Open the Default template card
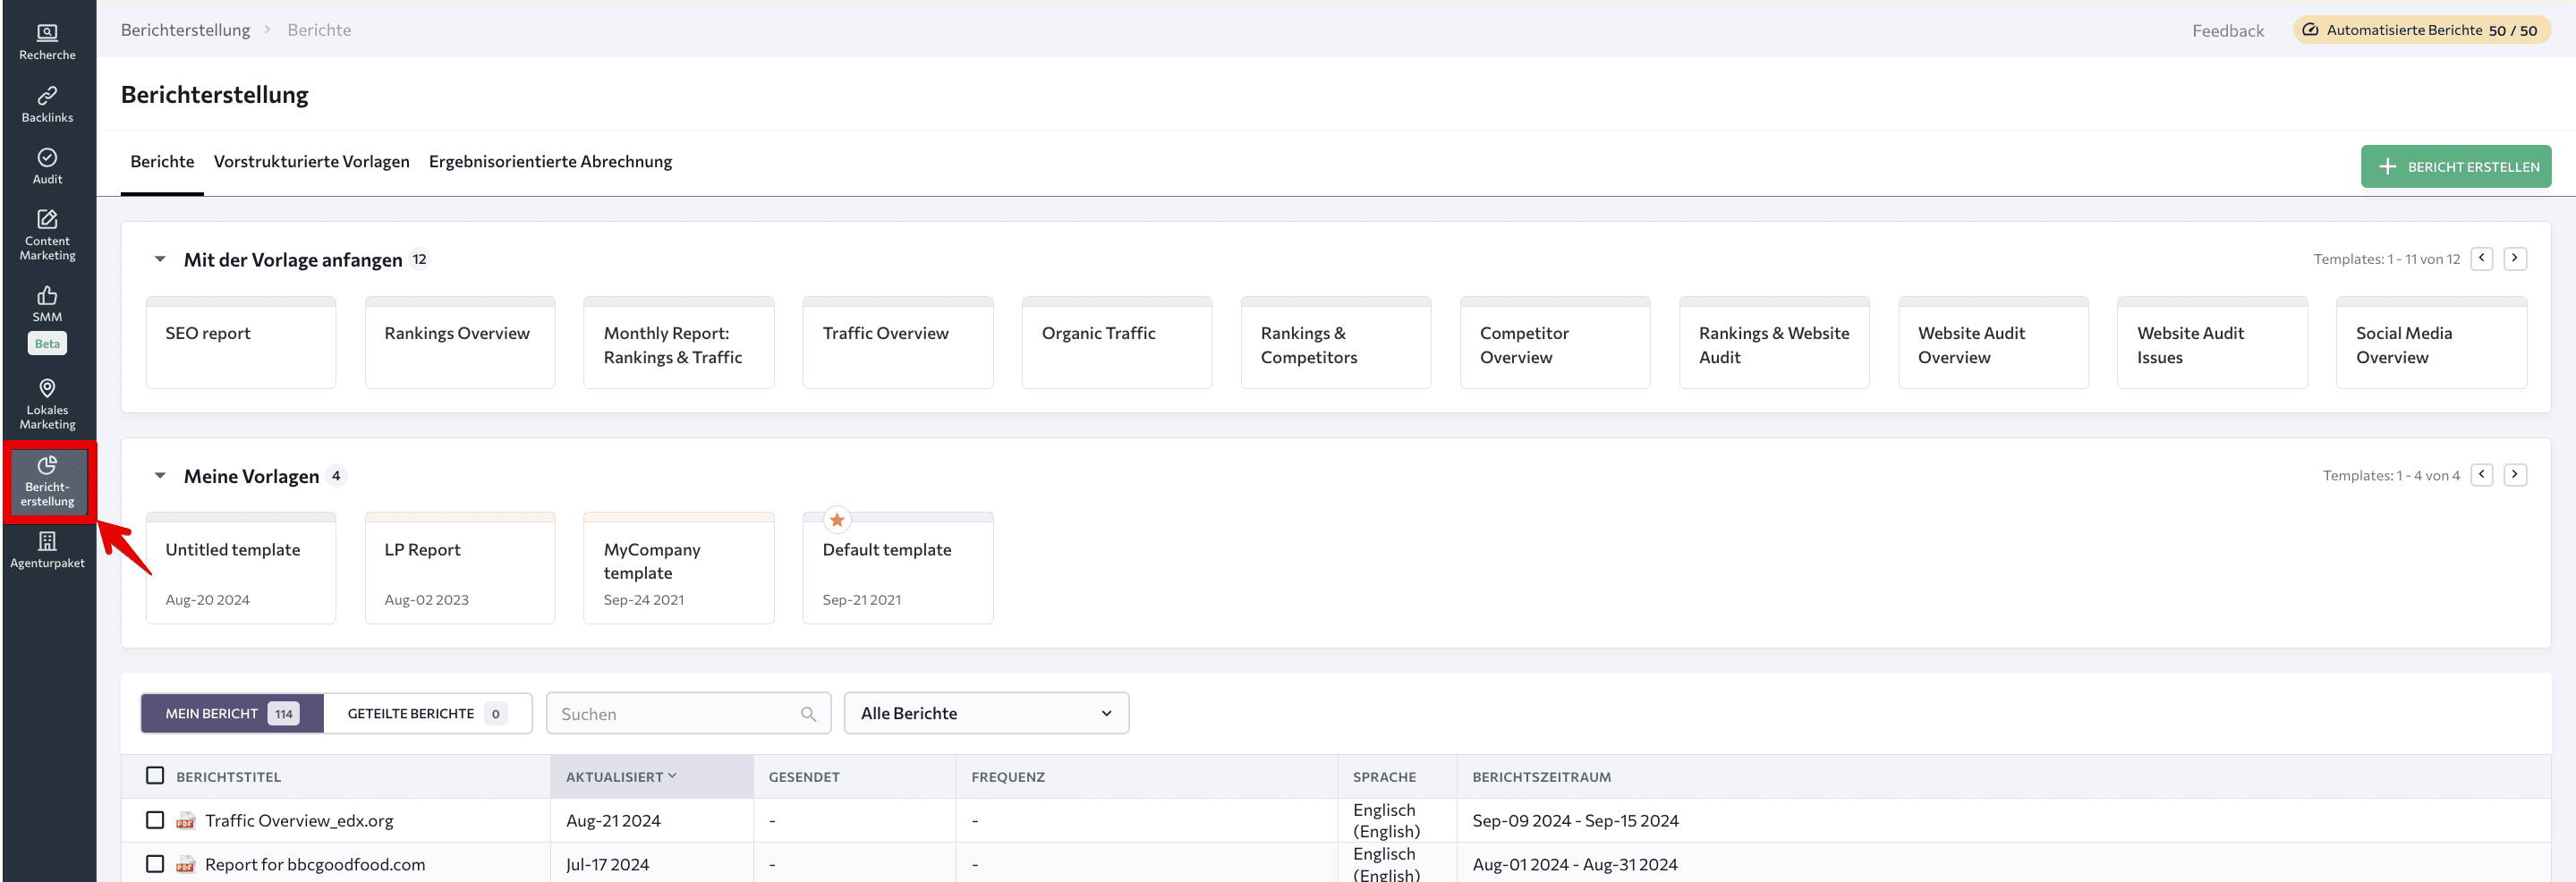The height and width of the screenshot is (882, 2576). (x=898, y=568)
